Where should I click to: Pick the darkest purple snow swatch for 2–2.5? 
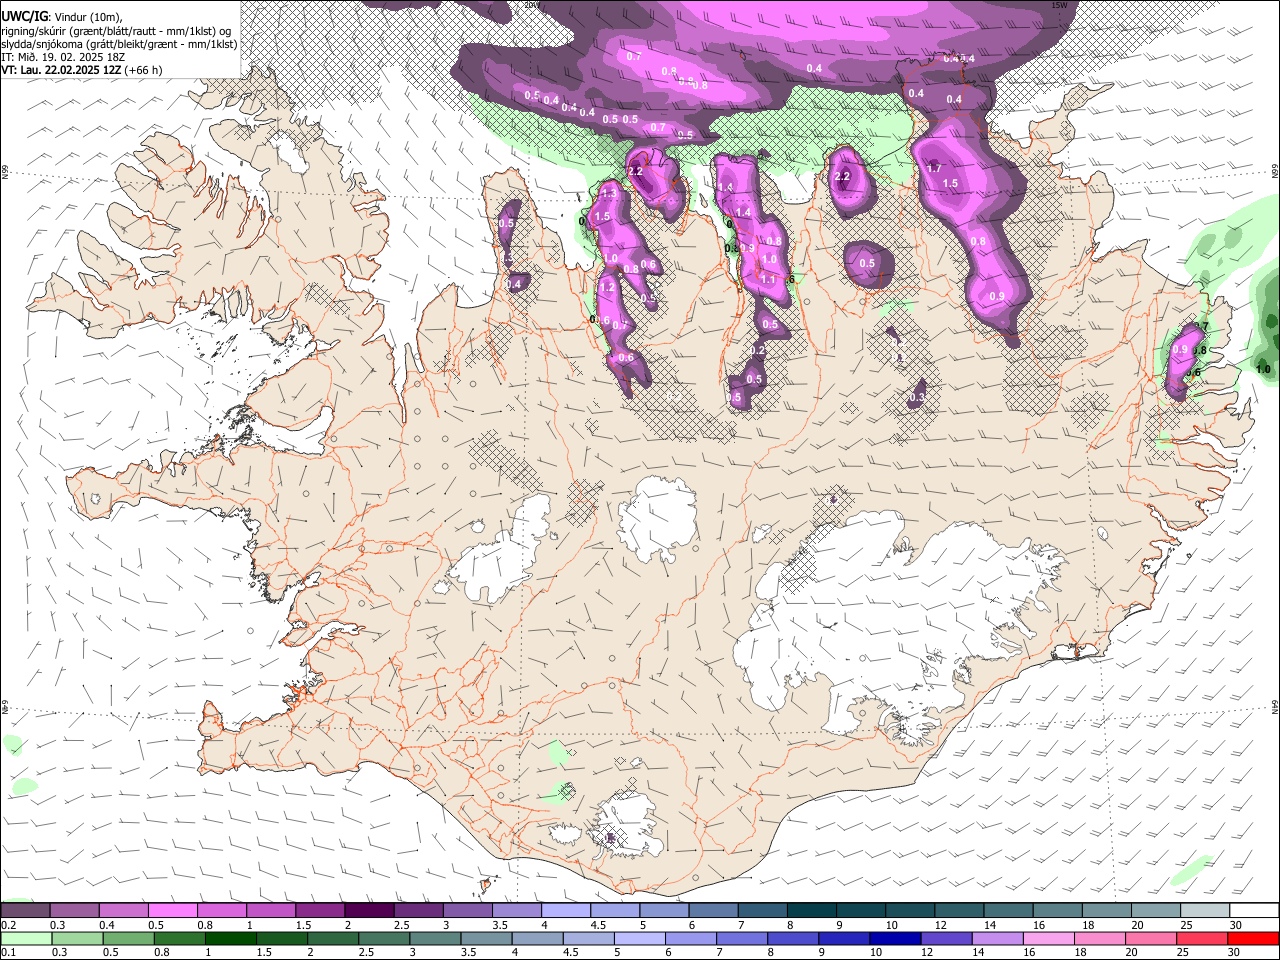point(368,910)
